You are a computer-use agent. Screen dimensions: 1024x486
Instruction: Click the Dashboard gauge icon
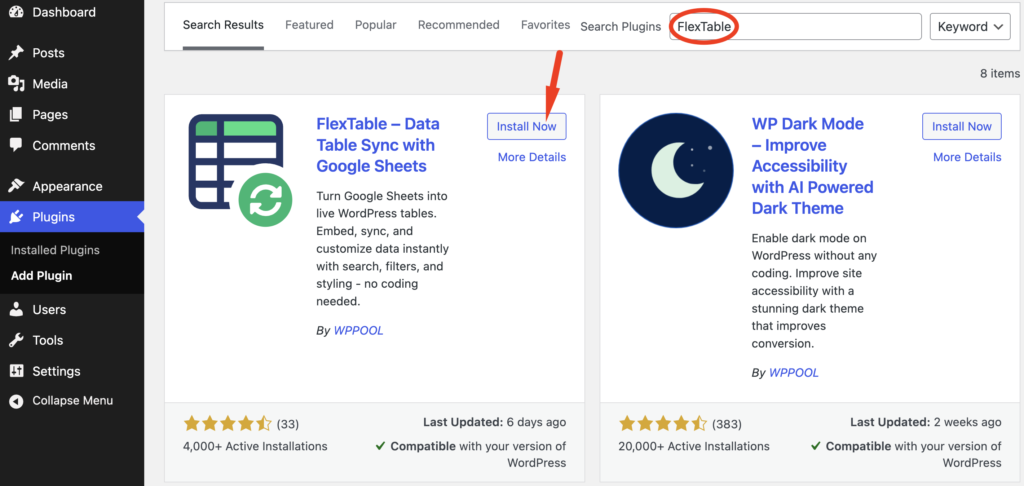click(x=16, y=12)
